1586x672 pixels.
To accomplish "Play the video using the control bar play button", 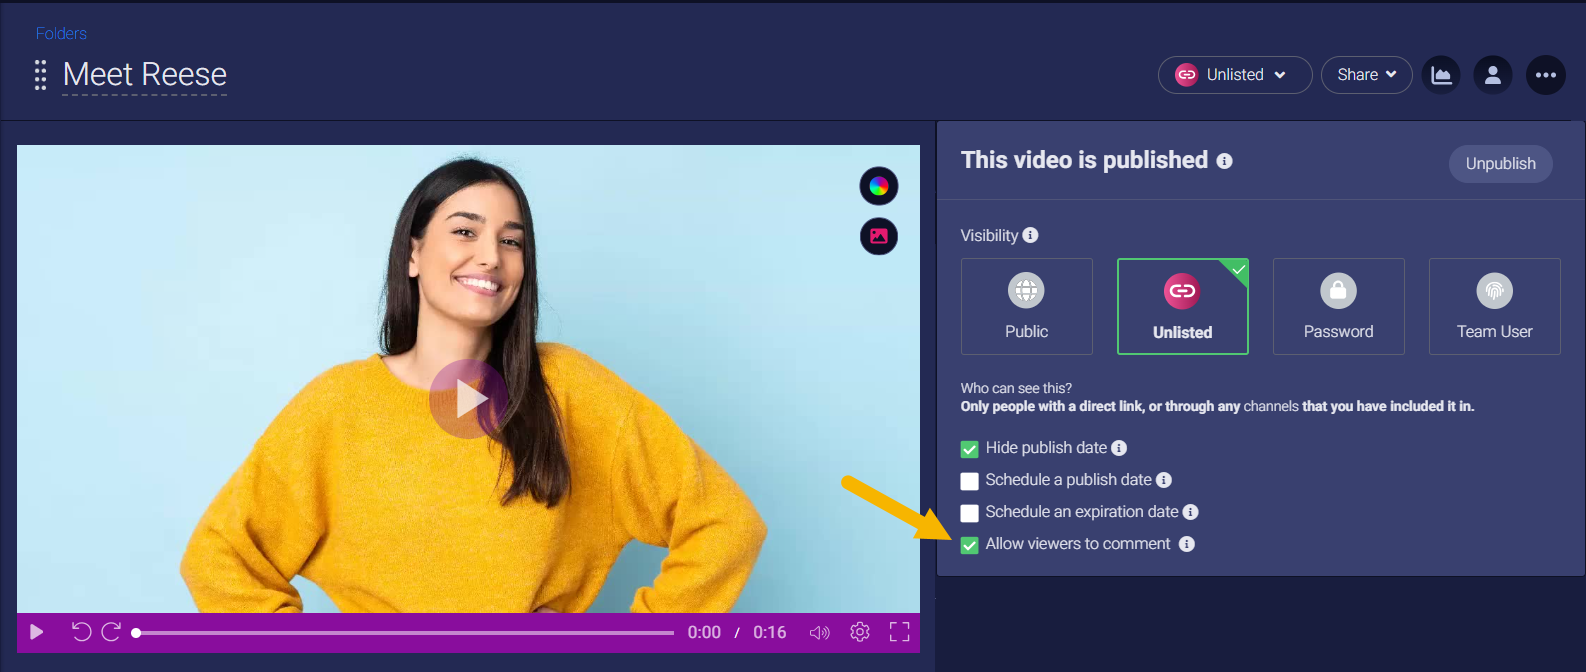I will click(37, 632).
